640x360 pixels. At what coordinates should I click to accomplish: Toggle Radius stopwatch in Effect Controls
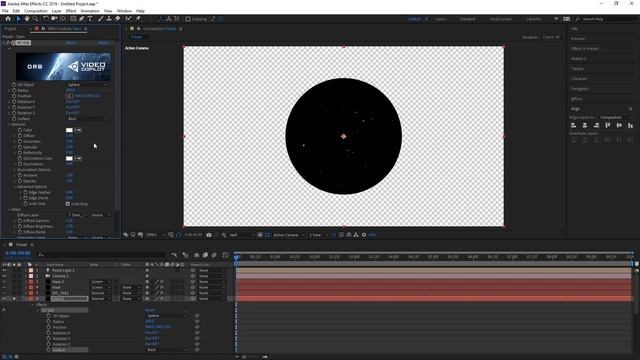pos(14,90)
